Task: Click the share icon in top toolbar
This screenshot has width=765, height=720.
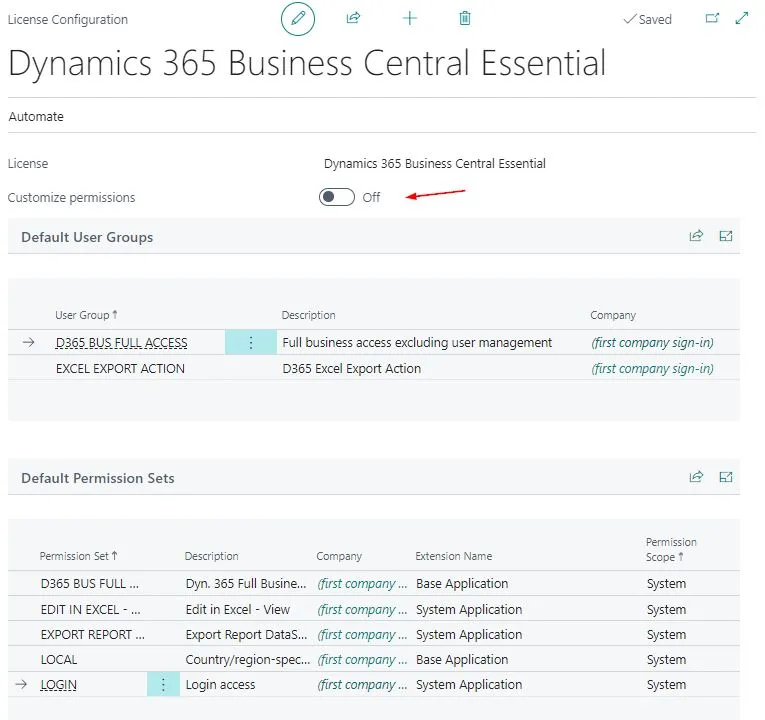Action: pyautogui.click(x=353, y=19)
